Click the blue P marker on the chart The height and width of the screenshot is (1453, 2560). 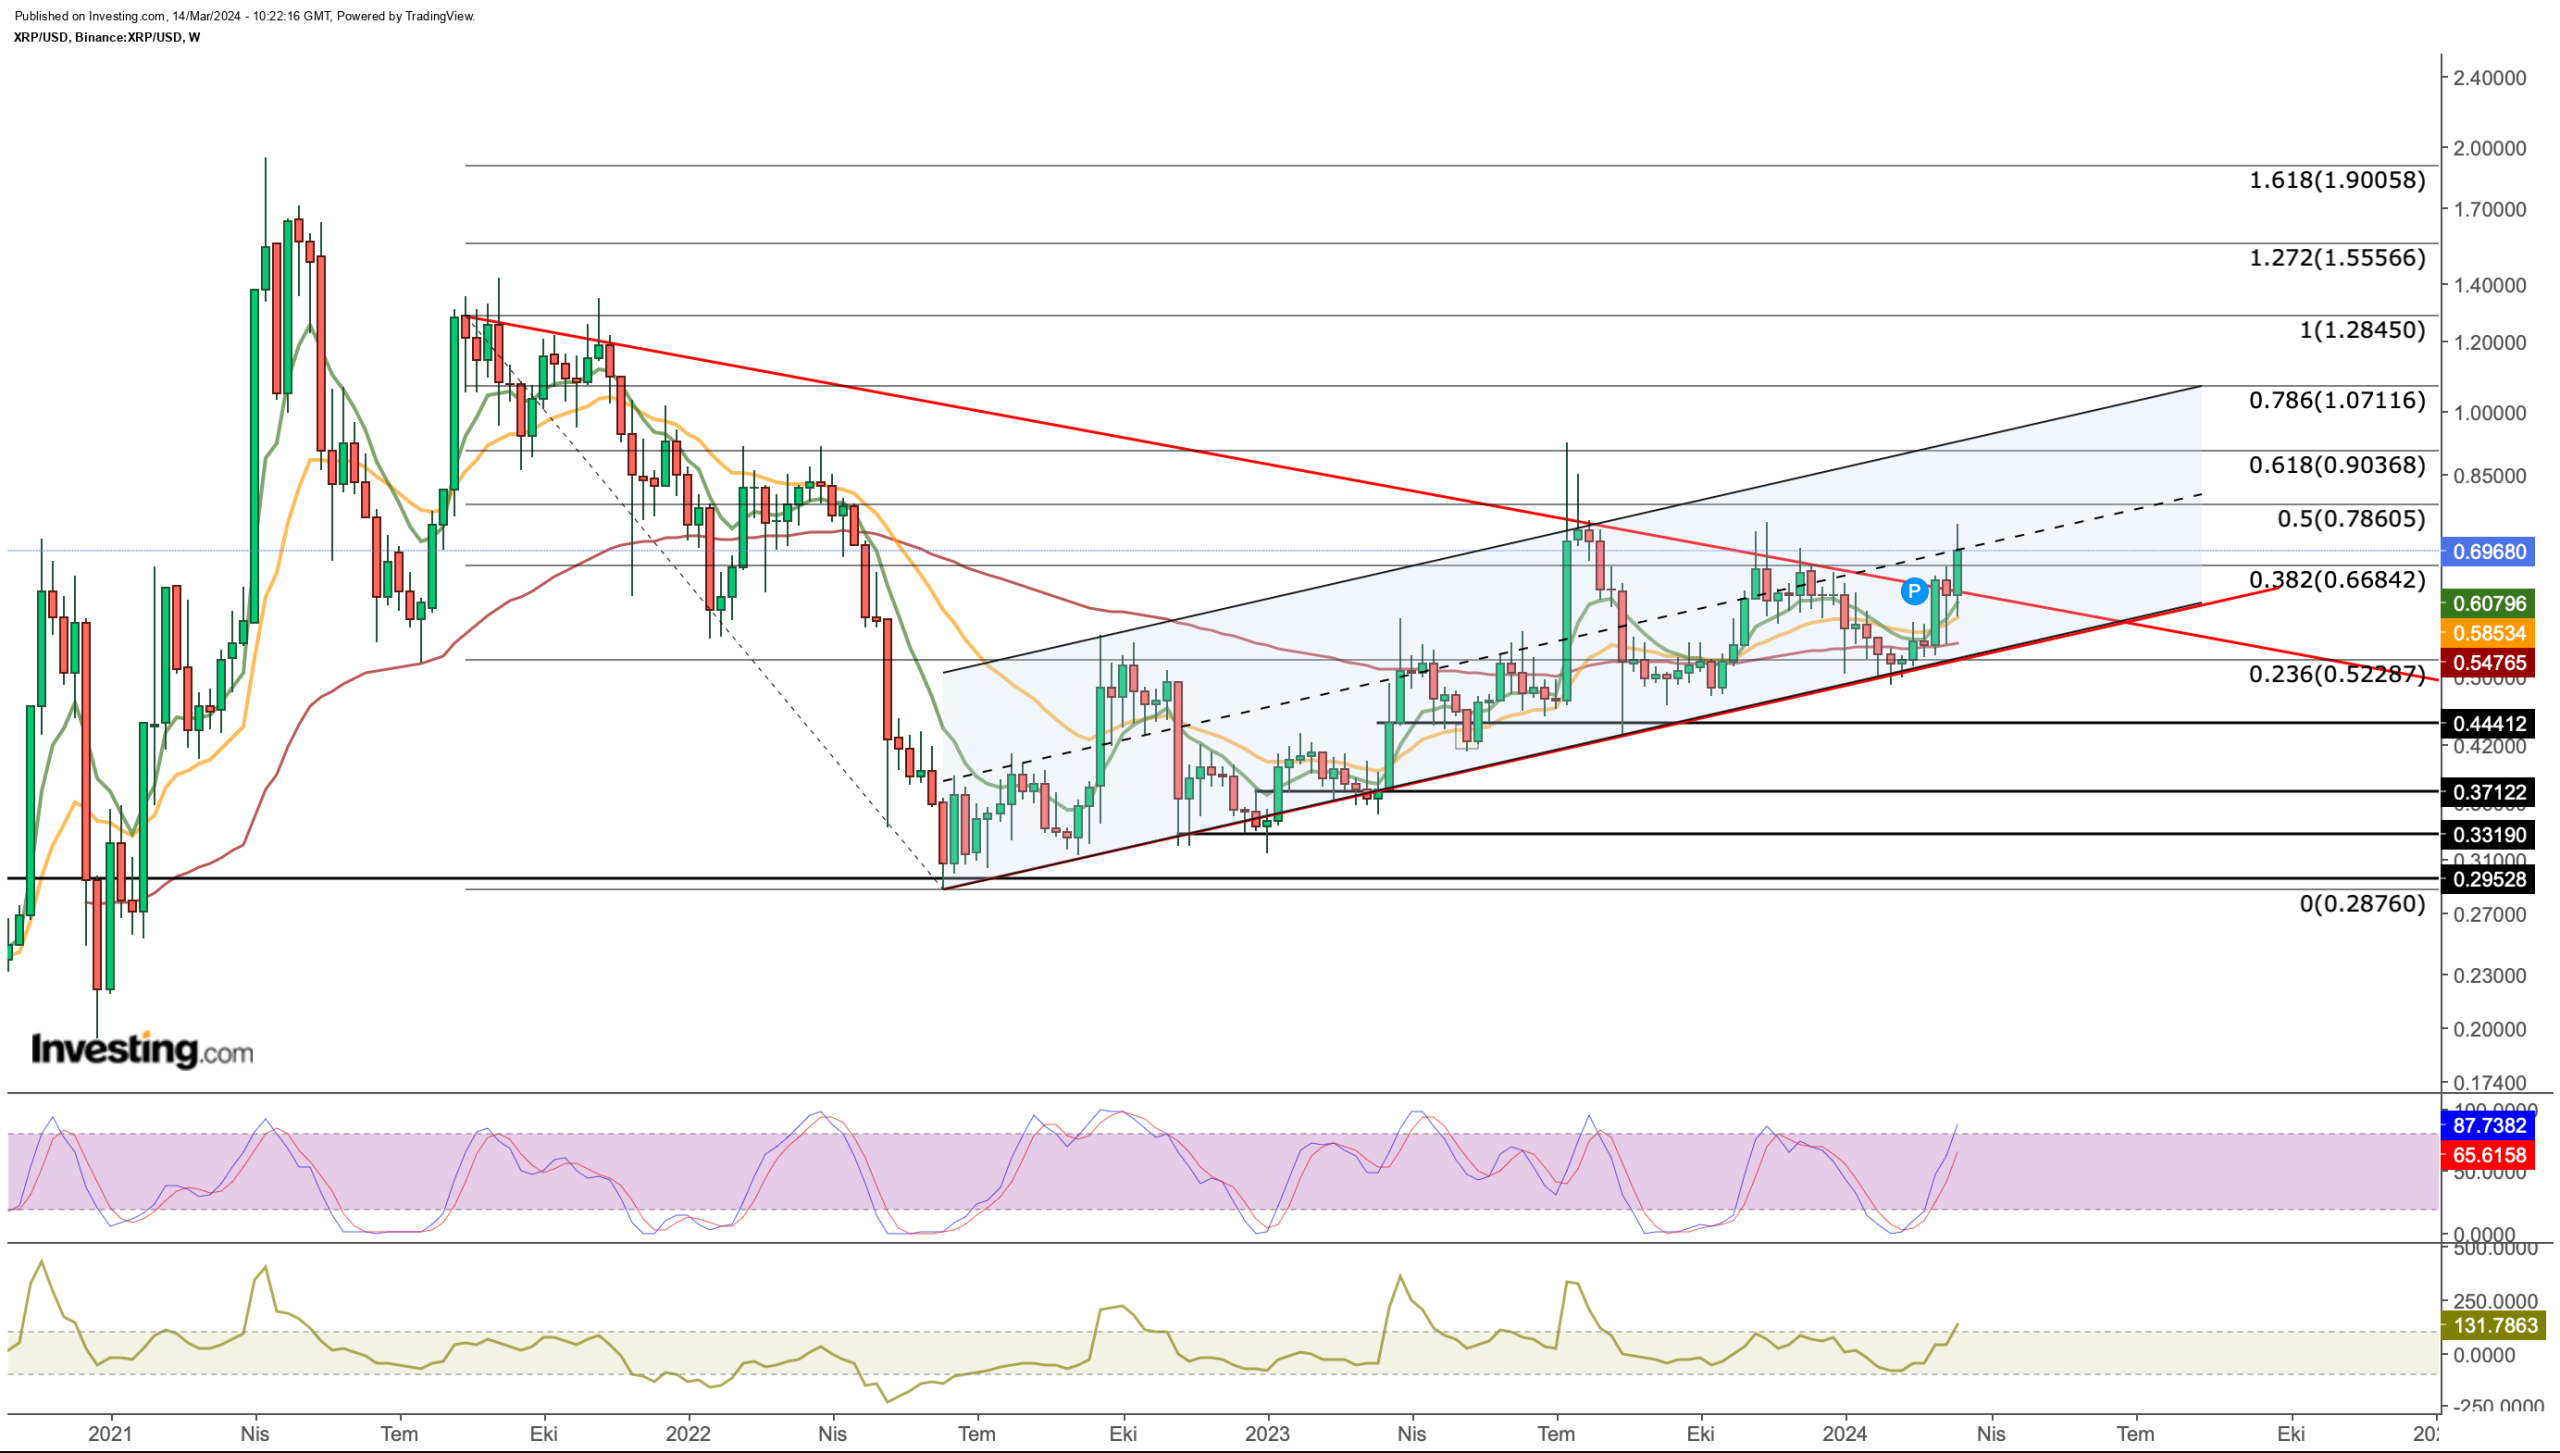pyautogui.click(x=1913, y=592)
